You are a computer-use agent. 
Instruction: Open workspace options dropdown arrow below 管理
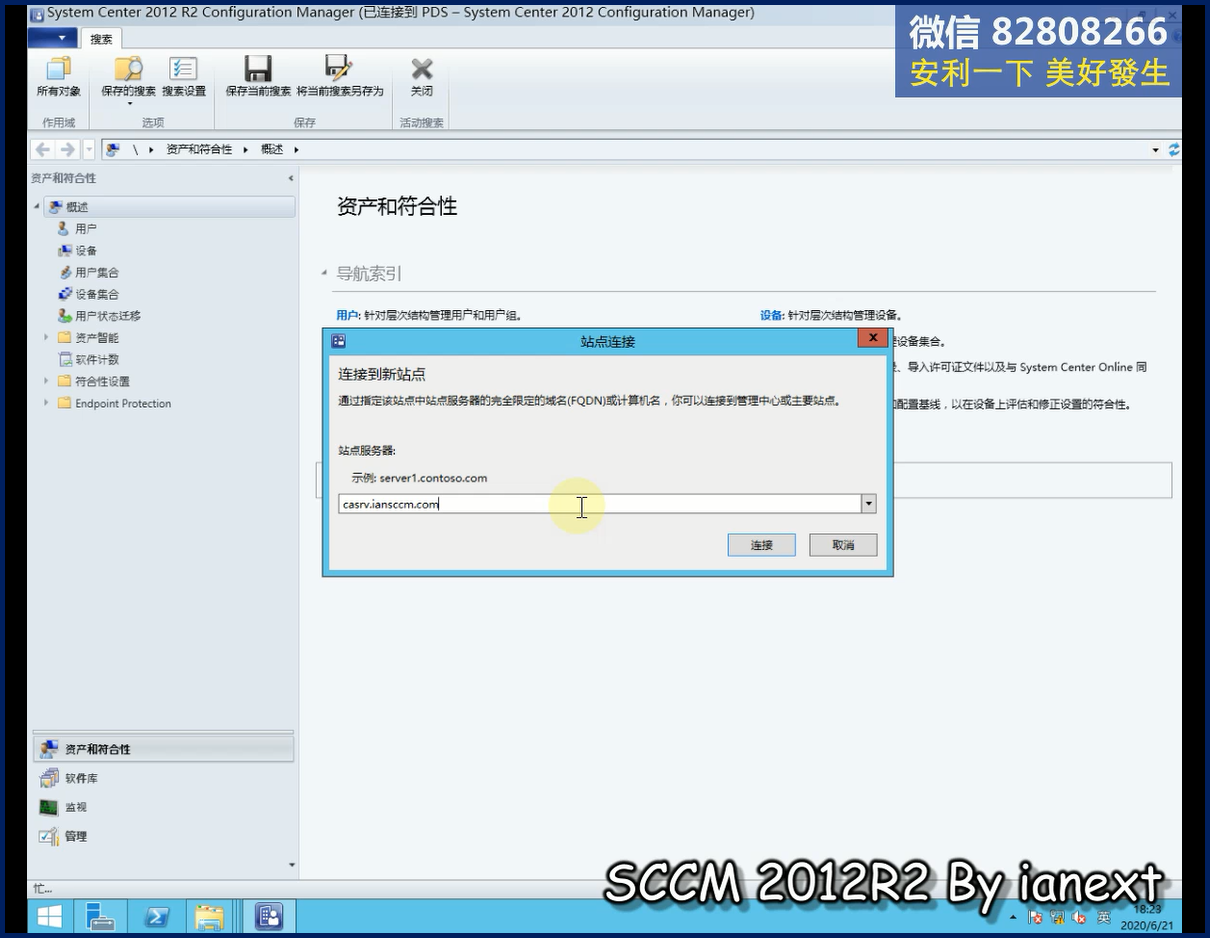(x=292, y=865)
